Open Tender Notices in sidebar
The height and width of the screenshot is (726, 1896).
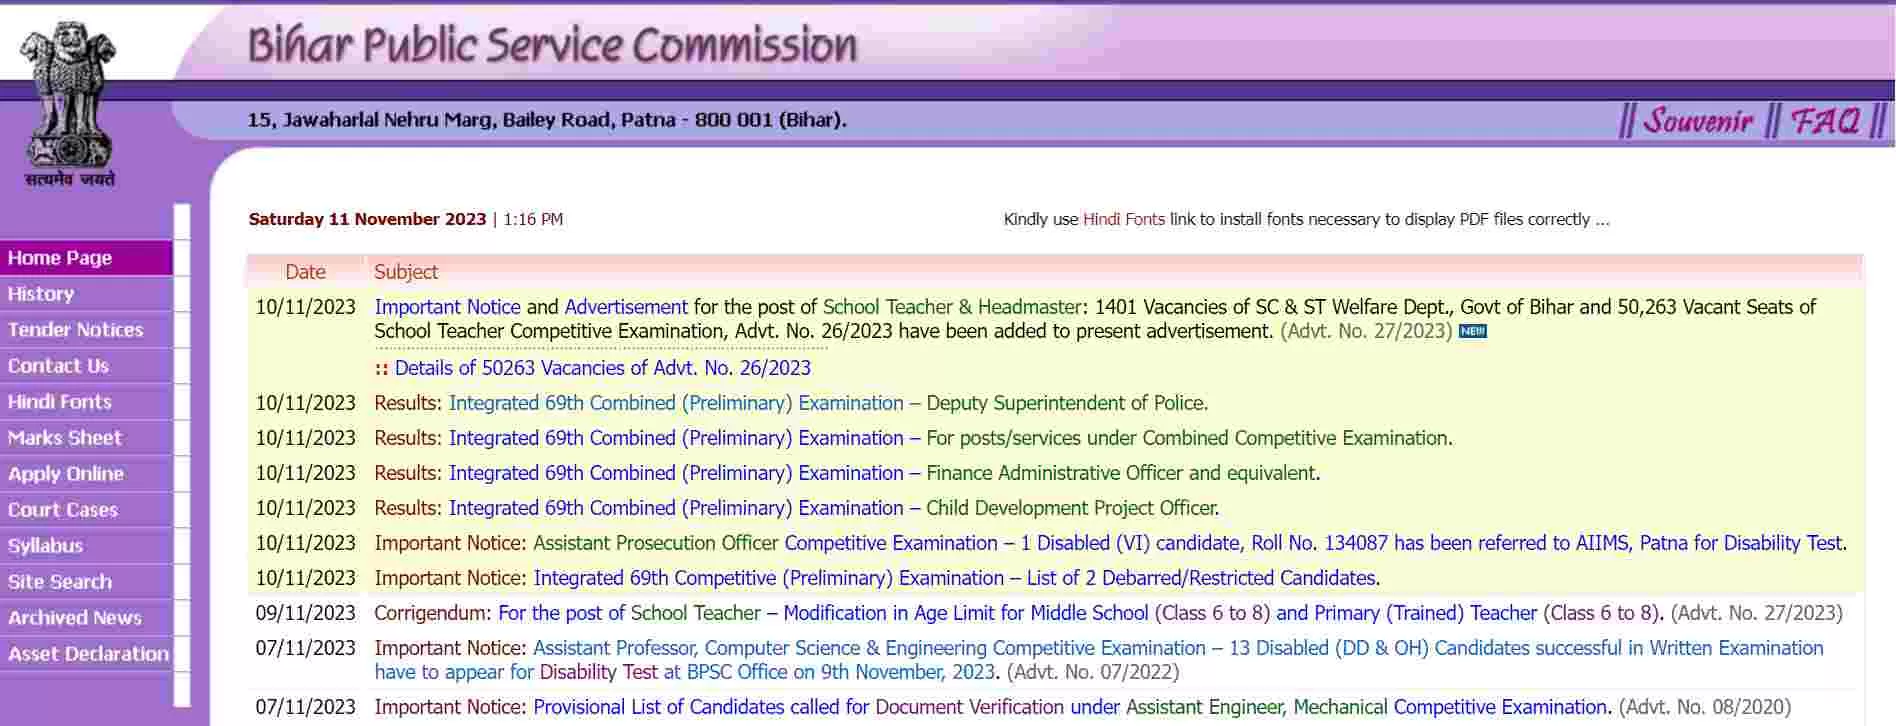(x=86, y=330)
